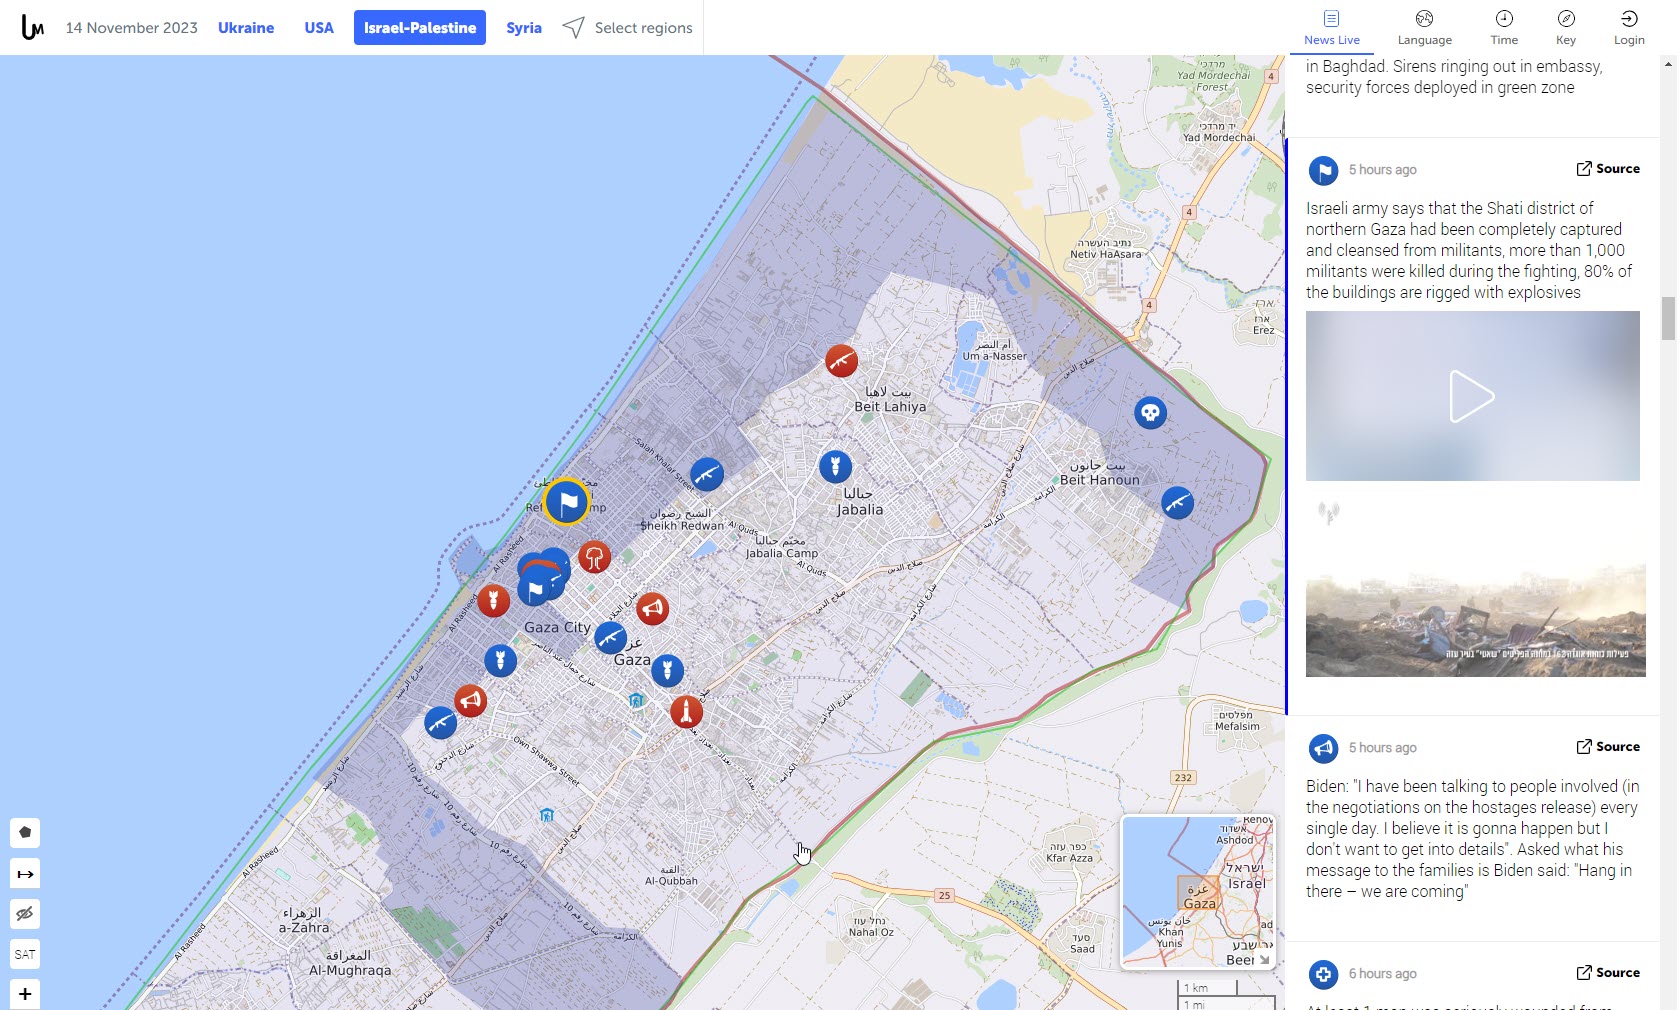This screenshot has height=1010, width=1680.
Task: Open blue rifle marker beside Sheikh Redwan
Action: [706, 474]
